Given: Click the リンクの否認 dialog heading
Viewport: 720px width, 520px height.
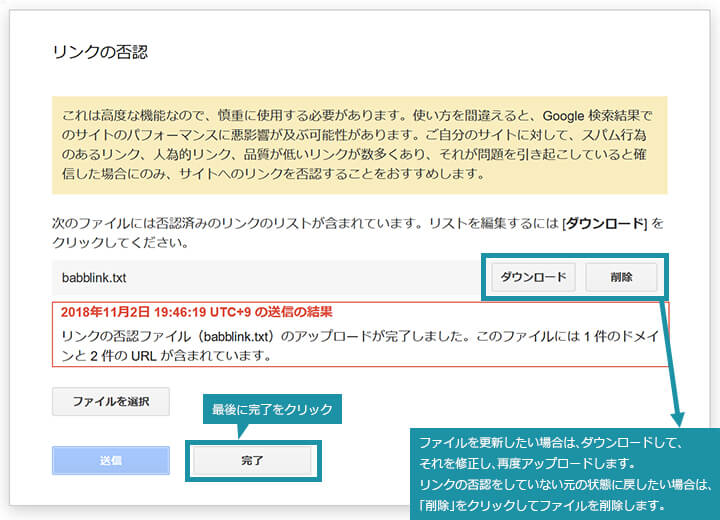Looking at the screenshot, I should pos(100,52).
